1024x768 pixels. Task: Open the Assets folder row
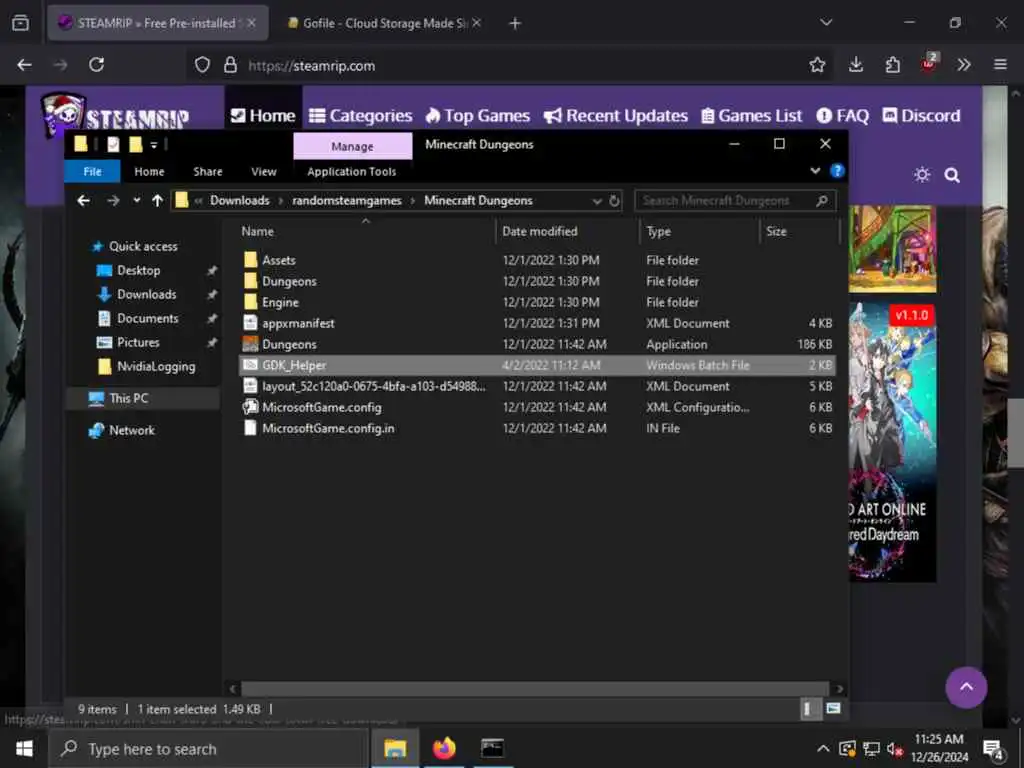tap(537, 260)
